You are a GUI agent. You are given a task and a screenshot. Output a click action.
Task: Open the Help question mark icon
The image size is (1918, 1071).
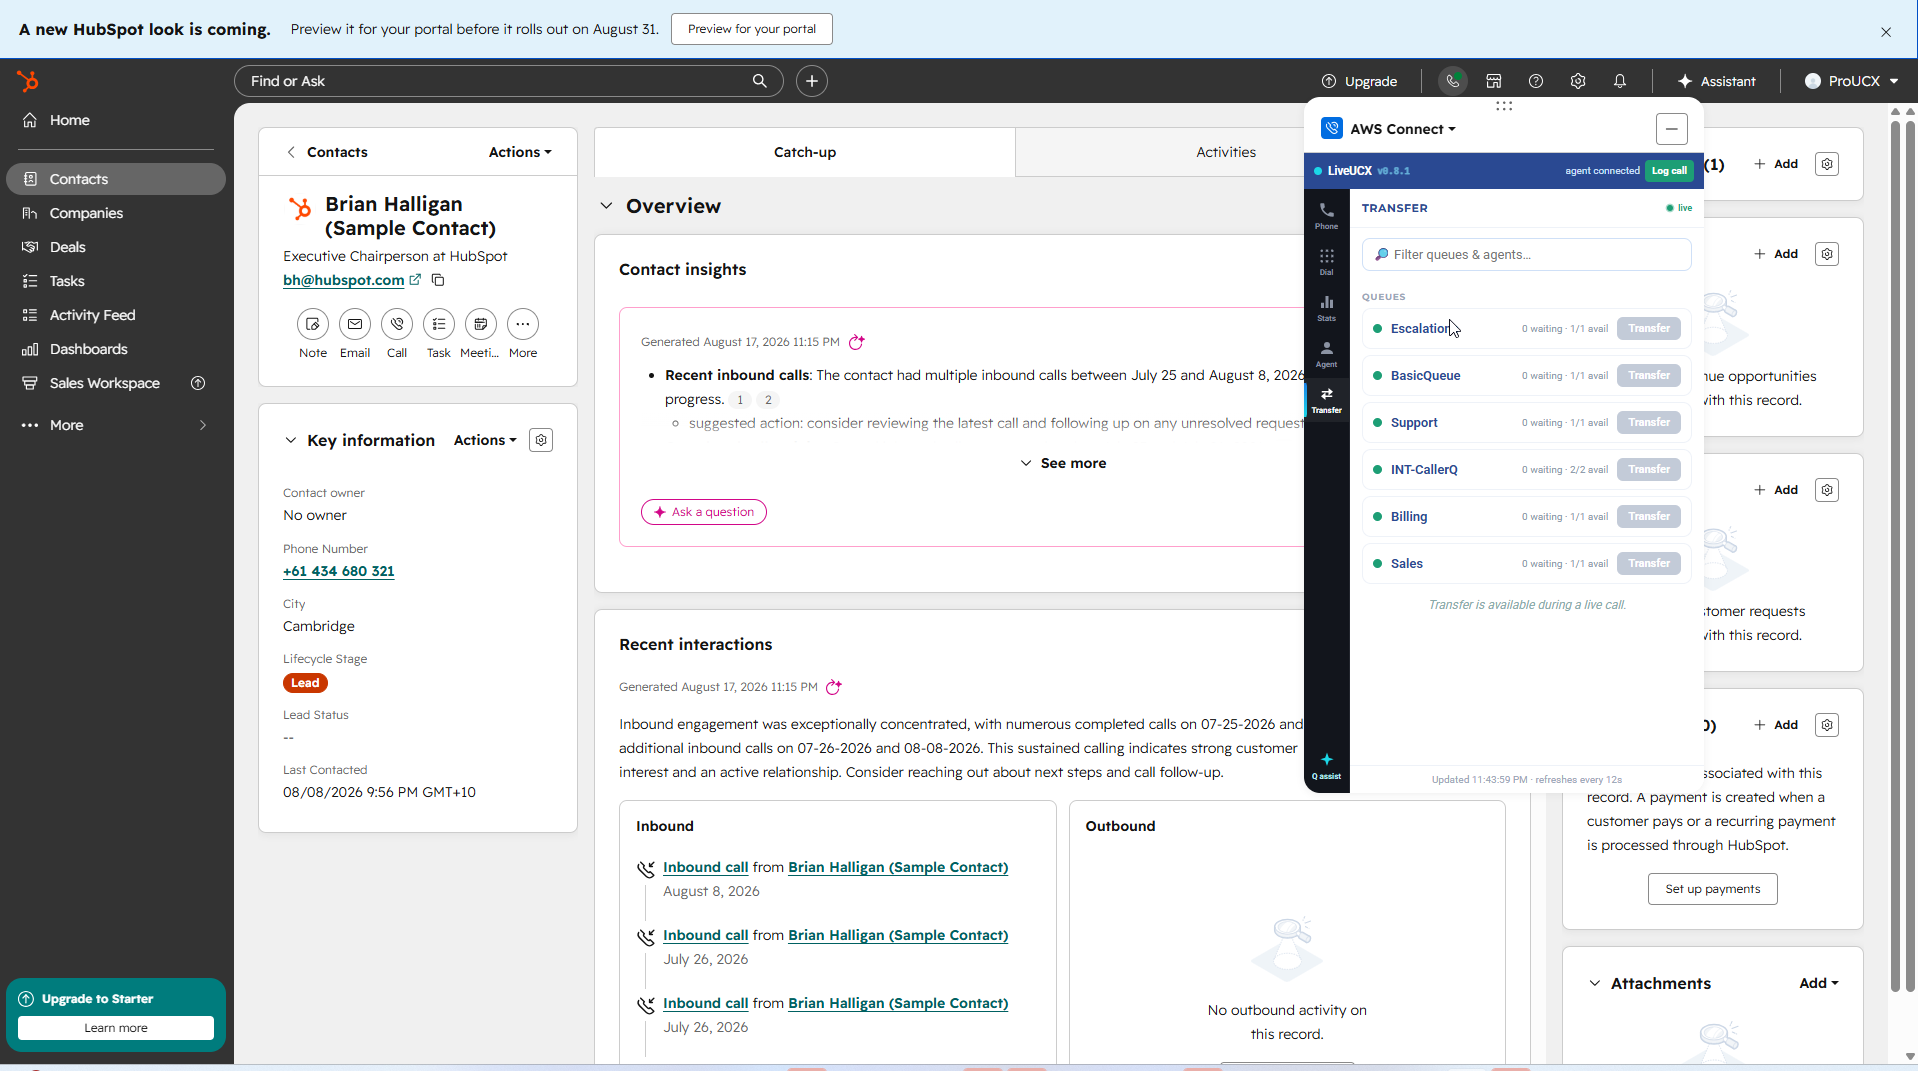(1536, 81)
